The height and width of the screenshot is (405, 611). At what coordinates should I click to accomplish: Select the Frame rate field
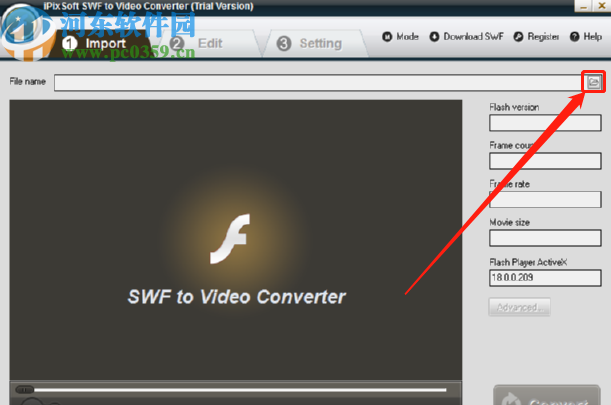point(545,199)
